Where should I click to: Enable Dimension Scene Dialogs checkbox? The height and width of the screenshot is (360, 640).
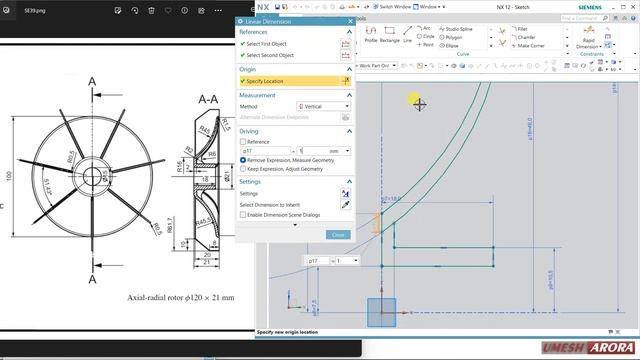coord(243,215)
